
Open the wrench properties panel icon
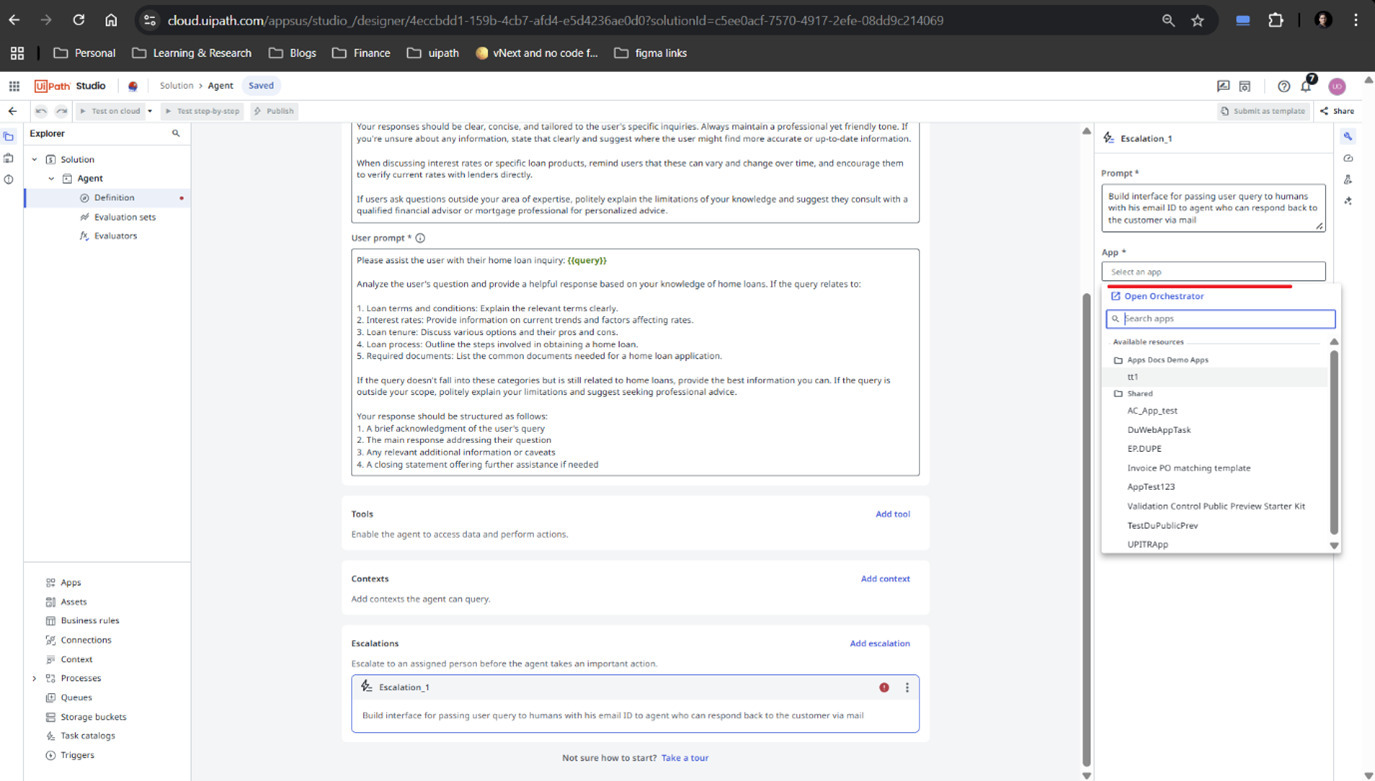[1348, 137]
